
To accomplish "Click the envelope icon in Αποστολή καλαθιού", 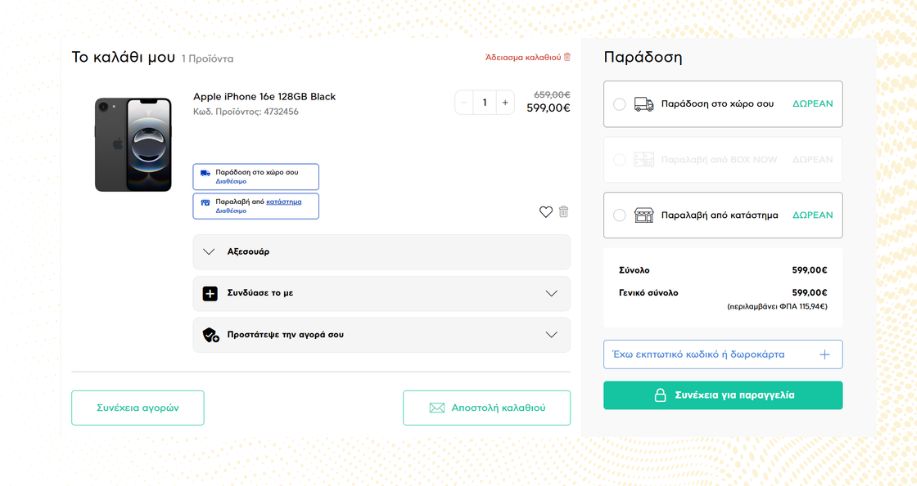I will (436, 408).
